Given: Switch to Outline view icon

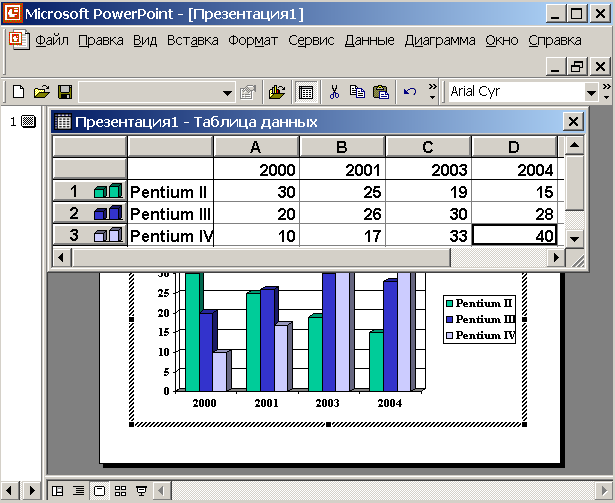Looking at the screenshot, I should pos(78,491).
